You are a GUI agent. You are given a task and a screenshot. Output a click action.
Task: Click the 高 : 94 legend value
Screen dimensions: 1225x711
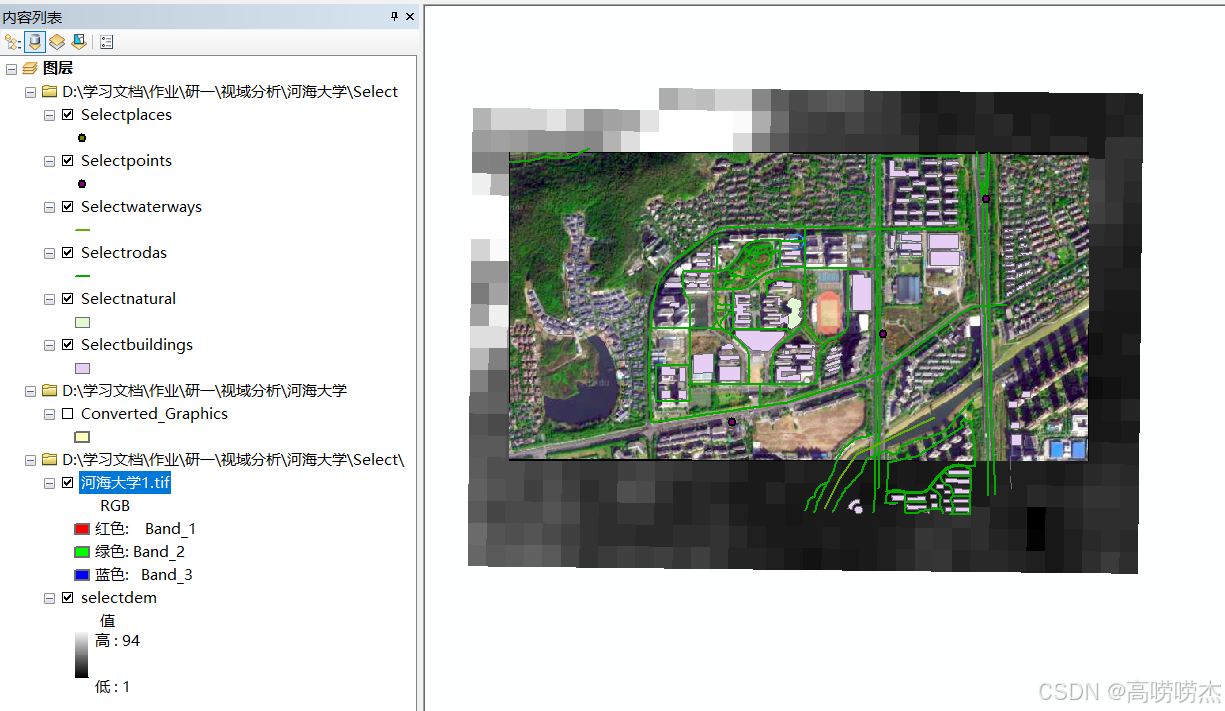click(117, 641)
